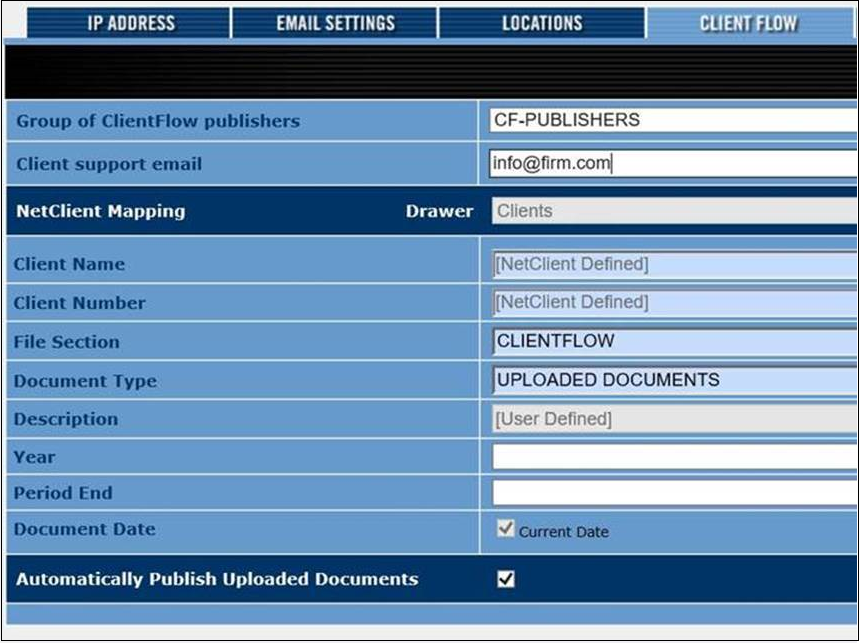The image size is (861, 643).
Task: Select the Description field marked User Defined
Action: 672,419
